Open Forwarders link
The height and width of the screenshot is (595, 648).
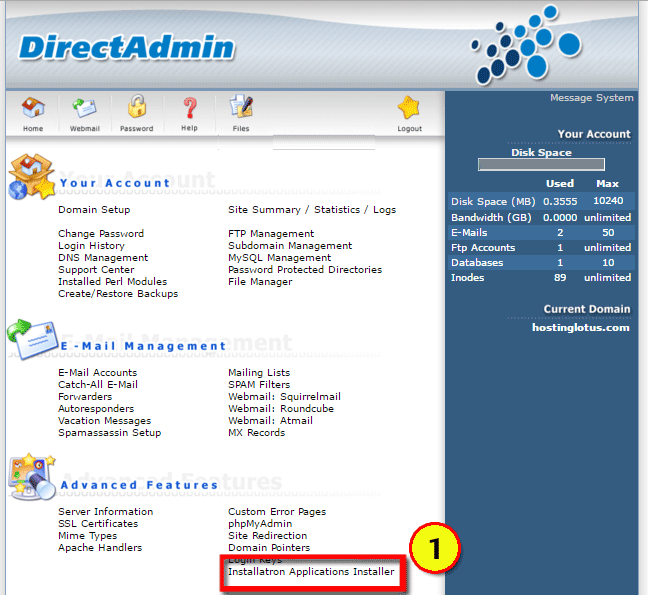coord(85,397)
